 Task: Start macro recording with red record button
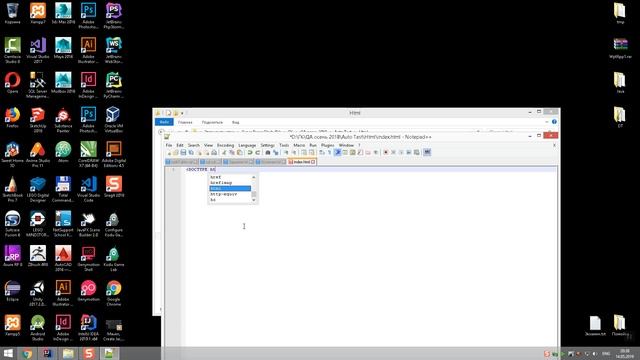[386, 152]
